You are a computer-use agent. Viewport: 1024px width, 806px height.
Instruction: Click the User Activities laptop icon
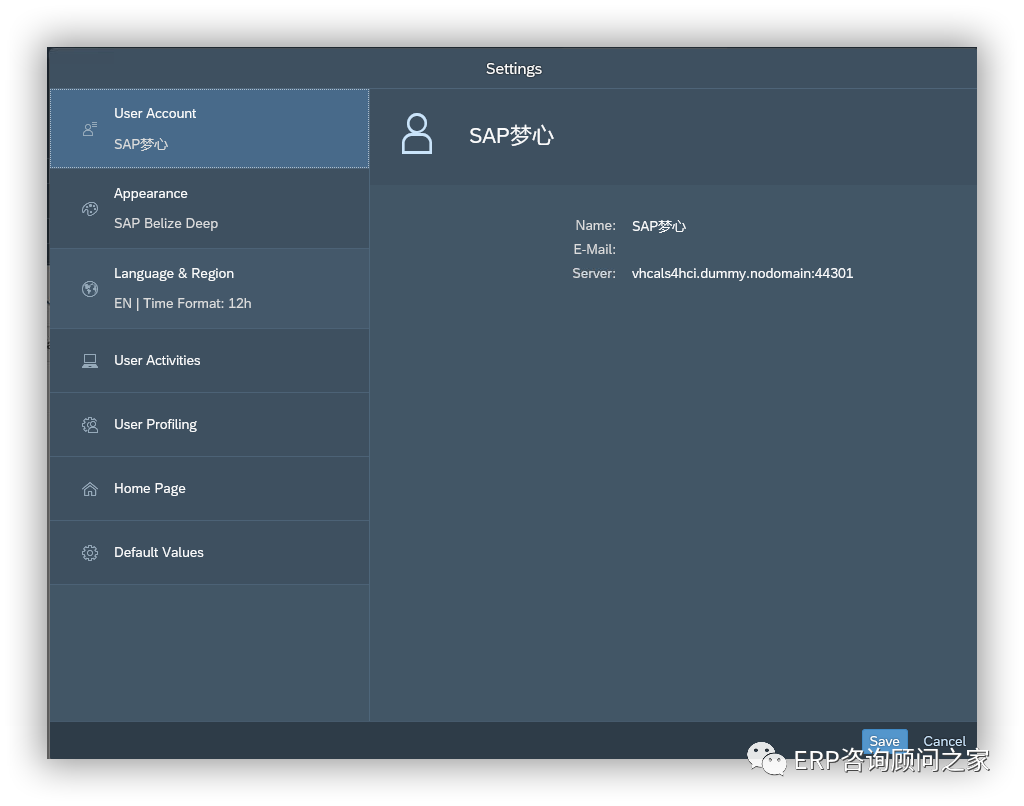(x=90, y=361)
